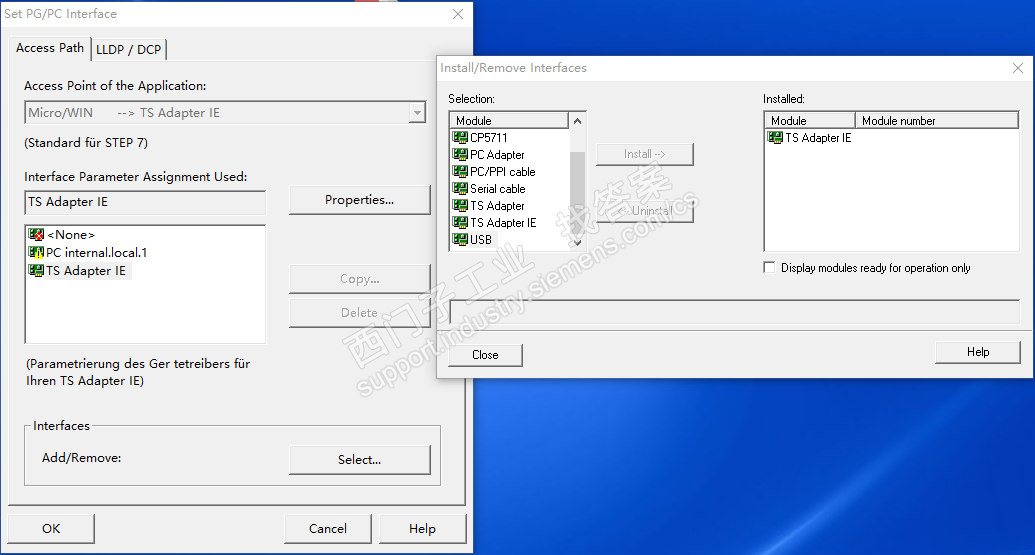Viewport: 1035px width, 555px height.
Task: Switch to the LLDP / DCP tab
Action: point(129,49)
